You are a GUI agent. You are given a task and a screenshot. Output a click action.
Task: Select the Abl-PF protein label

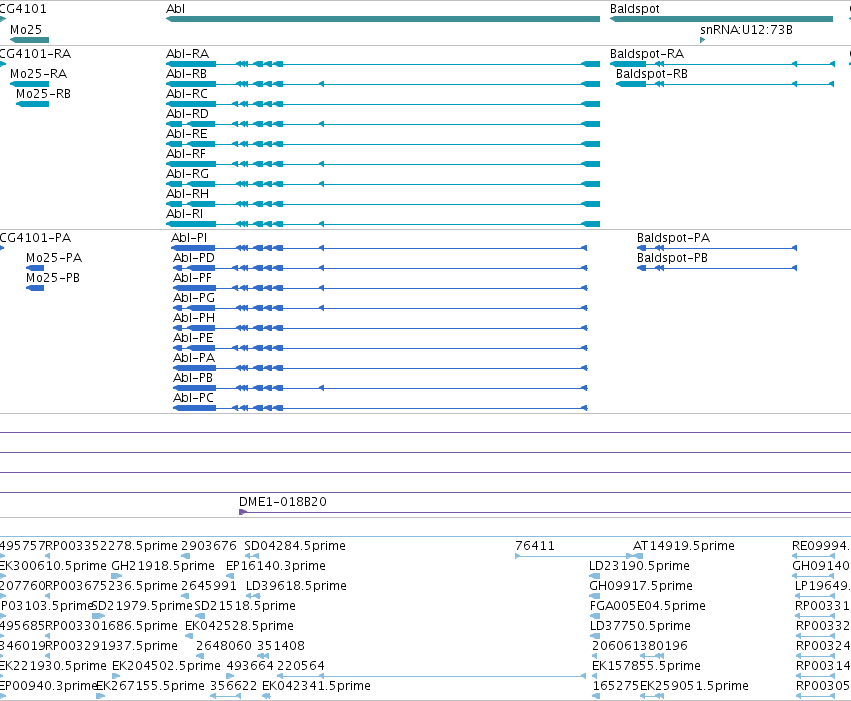pos(192,278)
